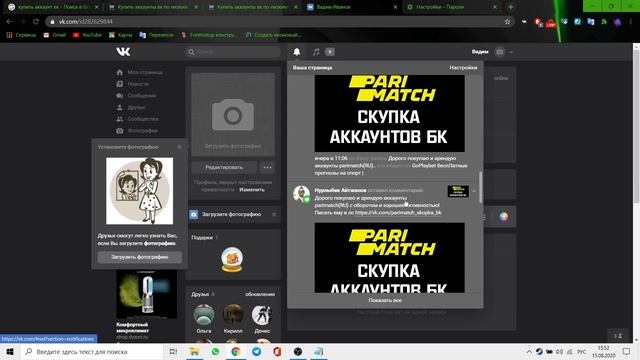Open notifications bell icon in VK header
Viewport: 640px width, 360px height.
point(297,52)
